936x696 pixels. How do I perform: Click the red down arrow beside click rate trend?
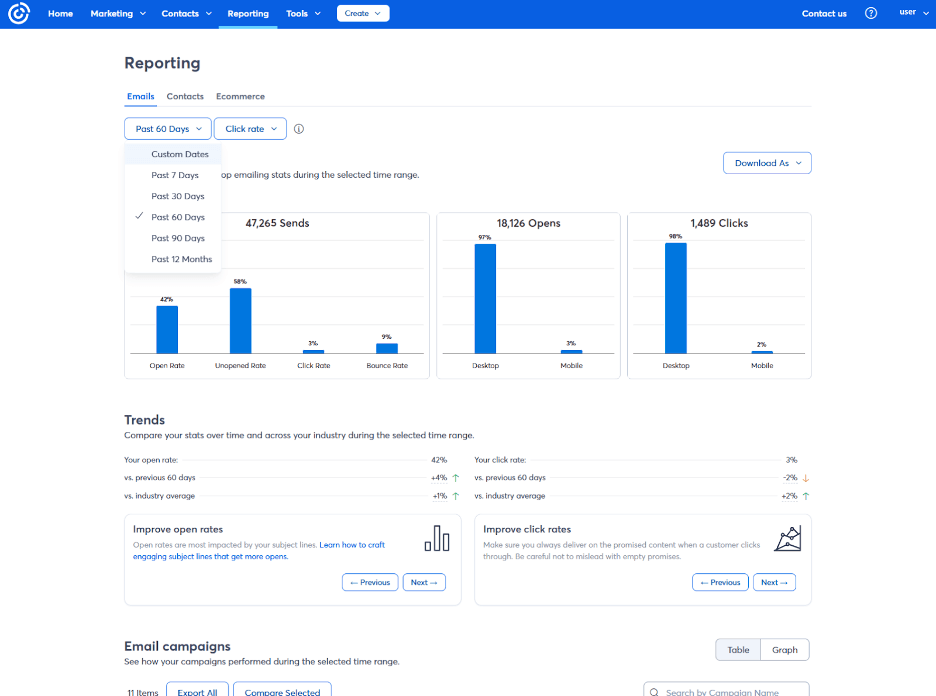(805, 478)
